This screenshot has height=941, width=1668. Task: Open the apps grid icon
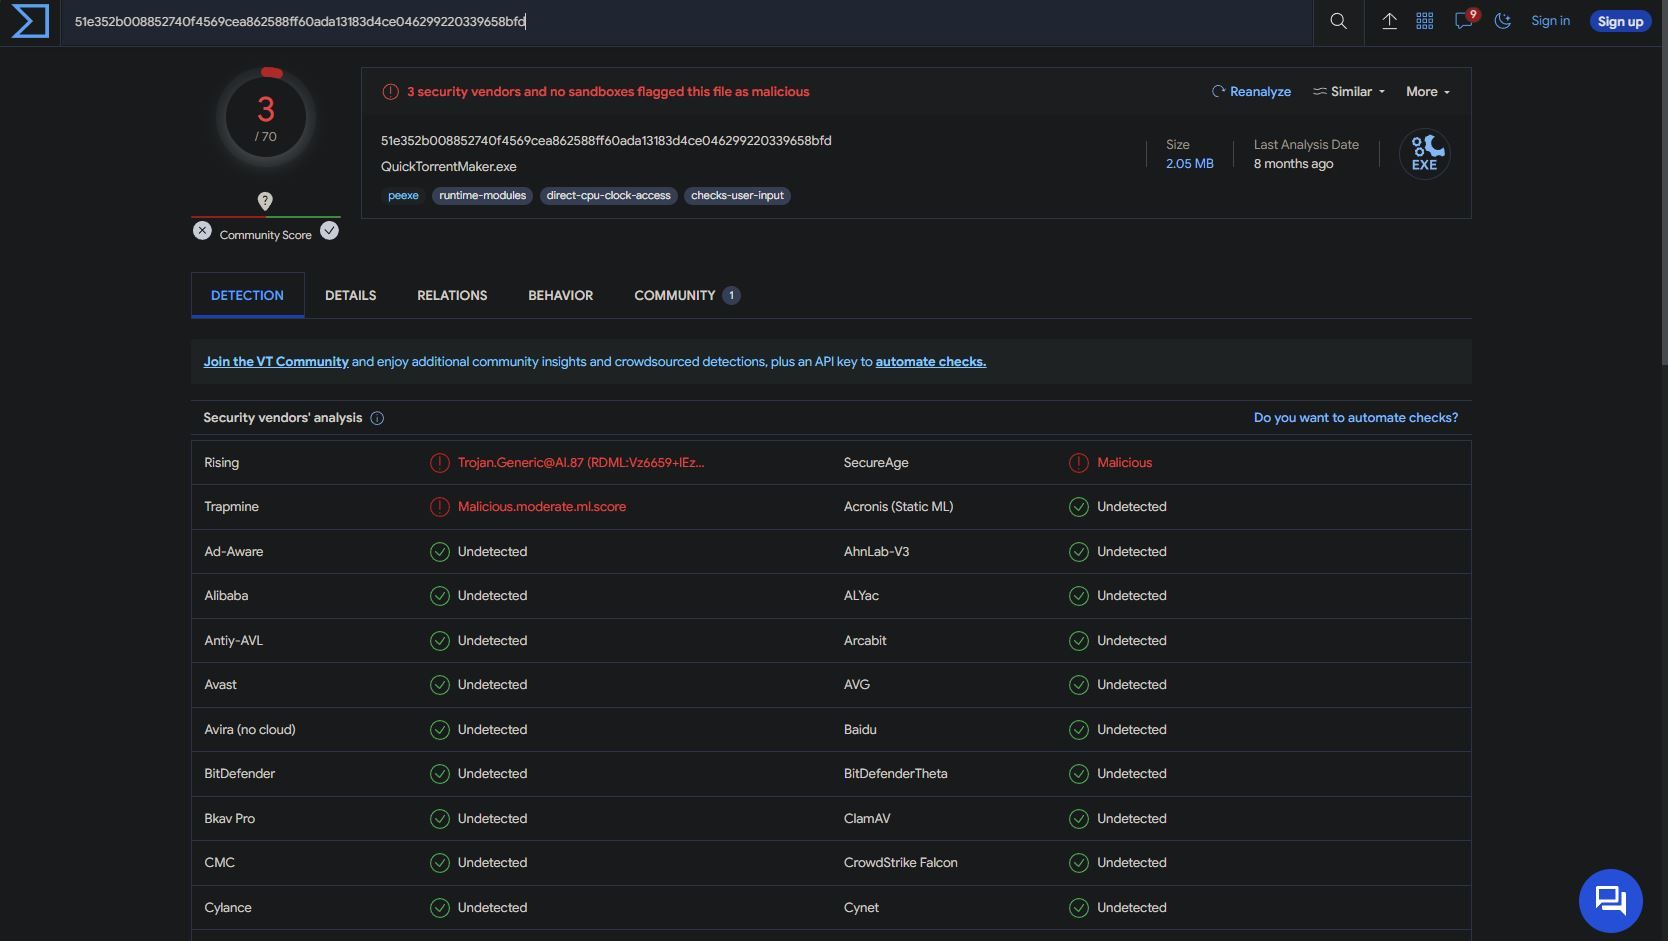point(1425,21)
